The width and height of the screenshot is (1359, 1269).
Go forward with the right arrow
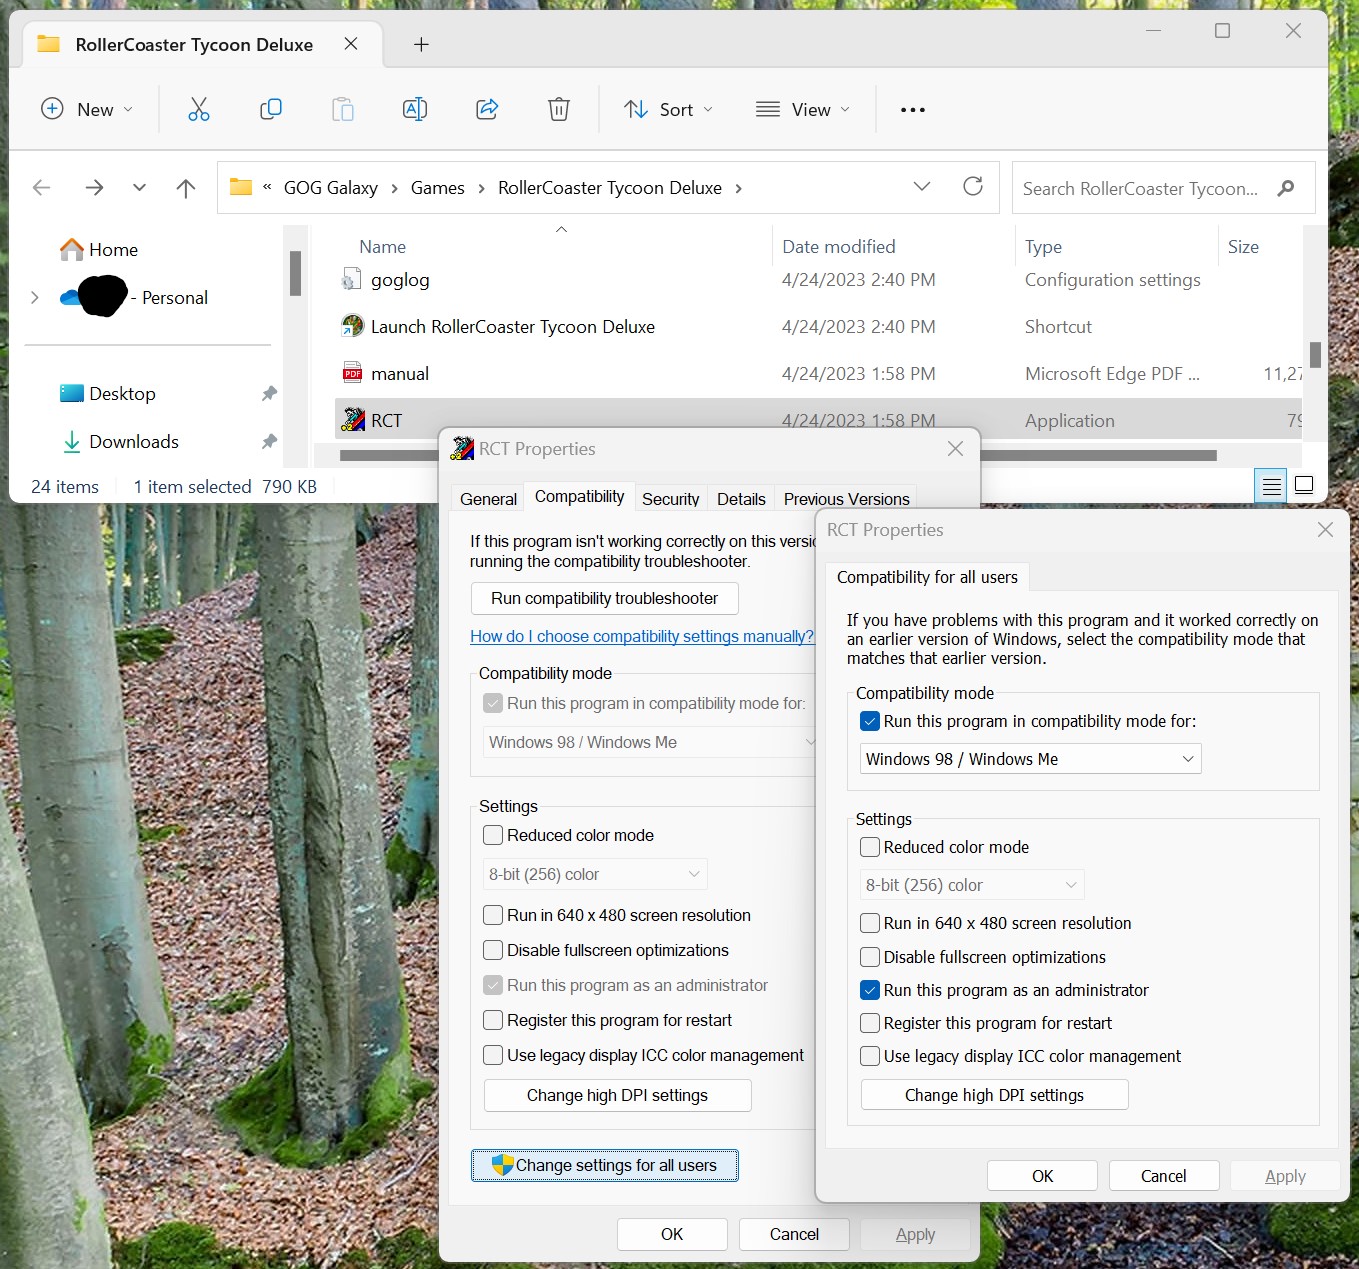point(94,188)
